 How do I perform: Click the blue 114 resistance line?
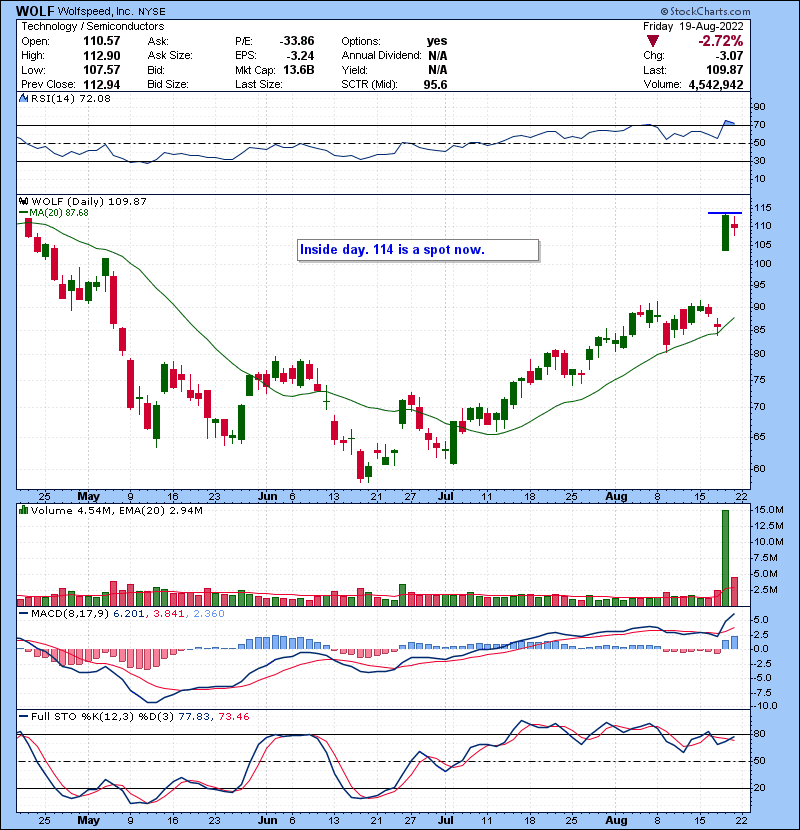tap(725, 213)
